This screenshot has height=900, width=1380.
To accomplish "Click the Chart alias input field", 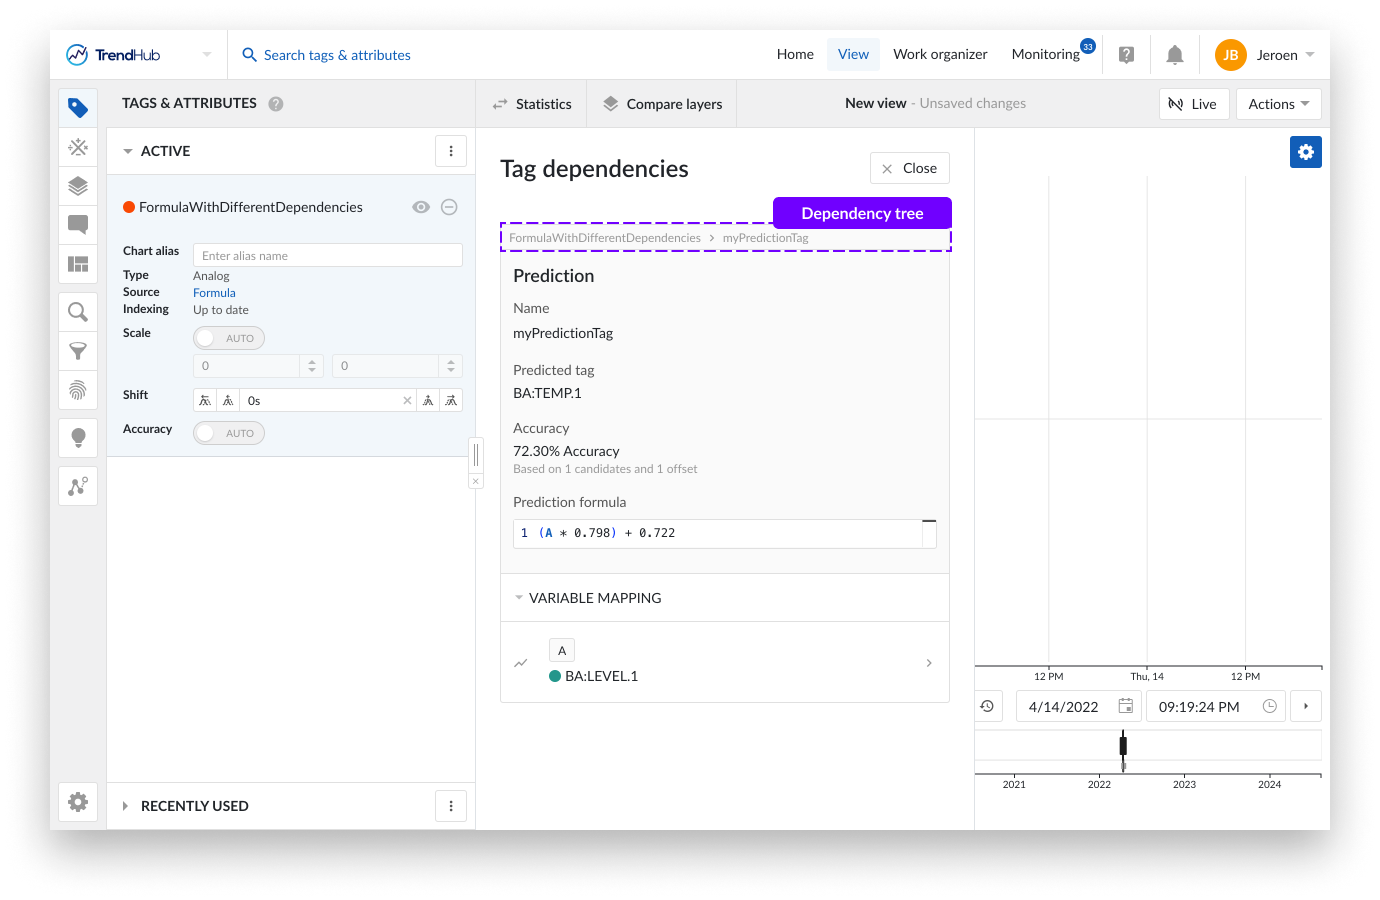I will pos(327,256).
